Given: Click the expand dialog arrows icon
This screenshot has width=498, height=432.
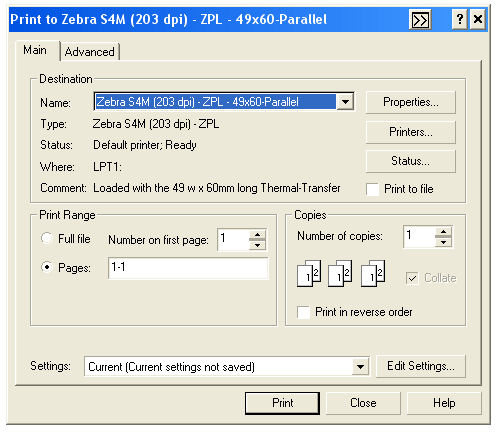Looking at the screenshot, I should click(x=420, y=20).
